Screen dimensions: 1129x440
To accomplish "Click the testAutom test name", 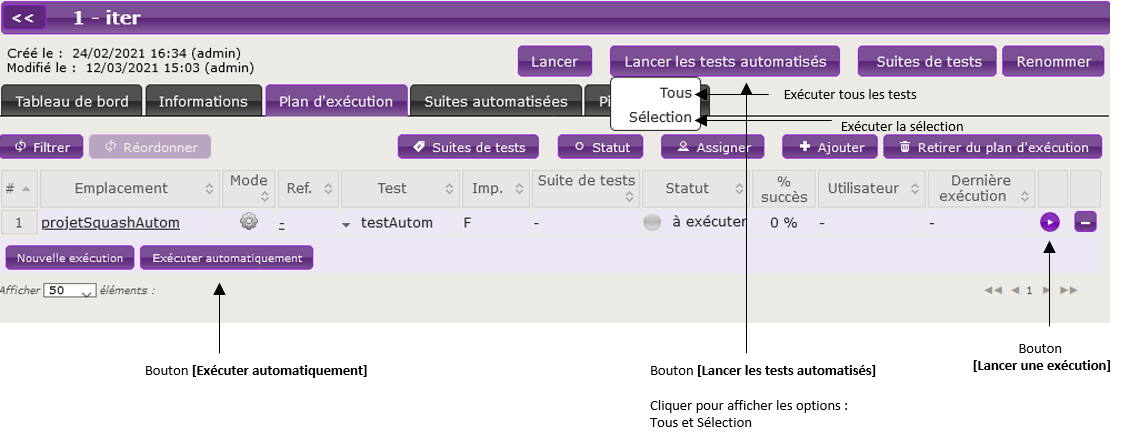I will (x=397, y=223).
